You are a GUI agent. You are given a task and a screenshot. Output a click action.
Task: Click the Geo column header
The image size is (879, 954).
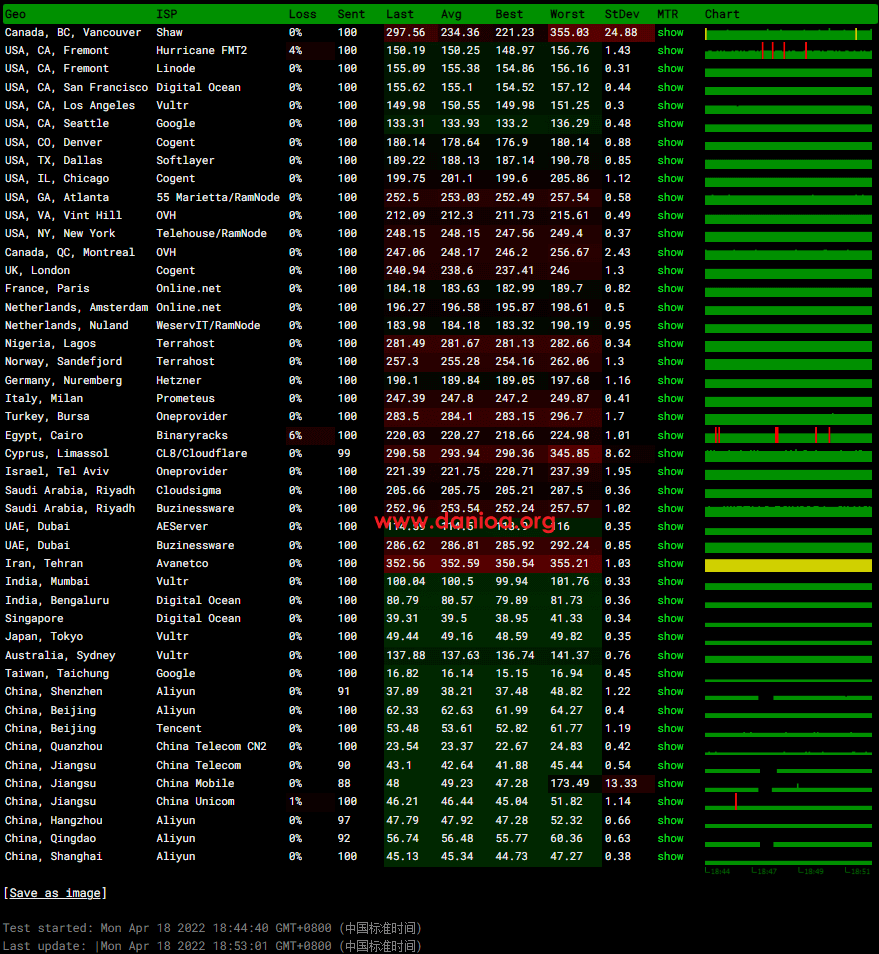15,14
